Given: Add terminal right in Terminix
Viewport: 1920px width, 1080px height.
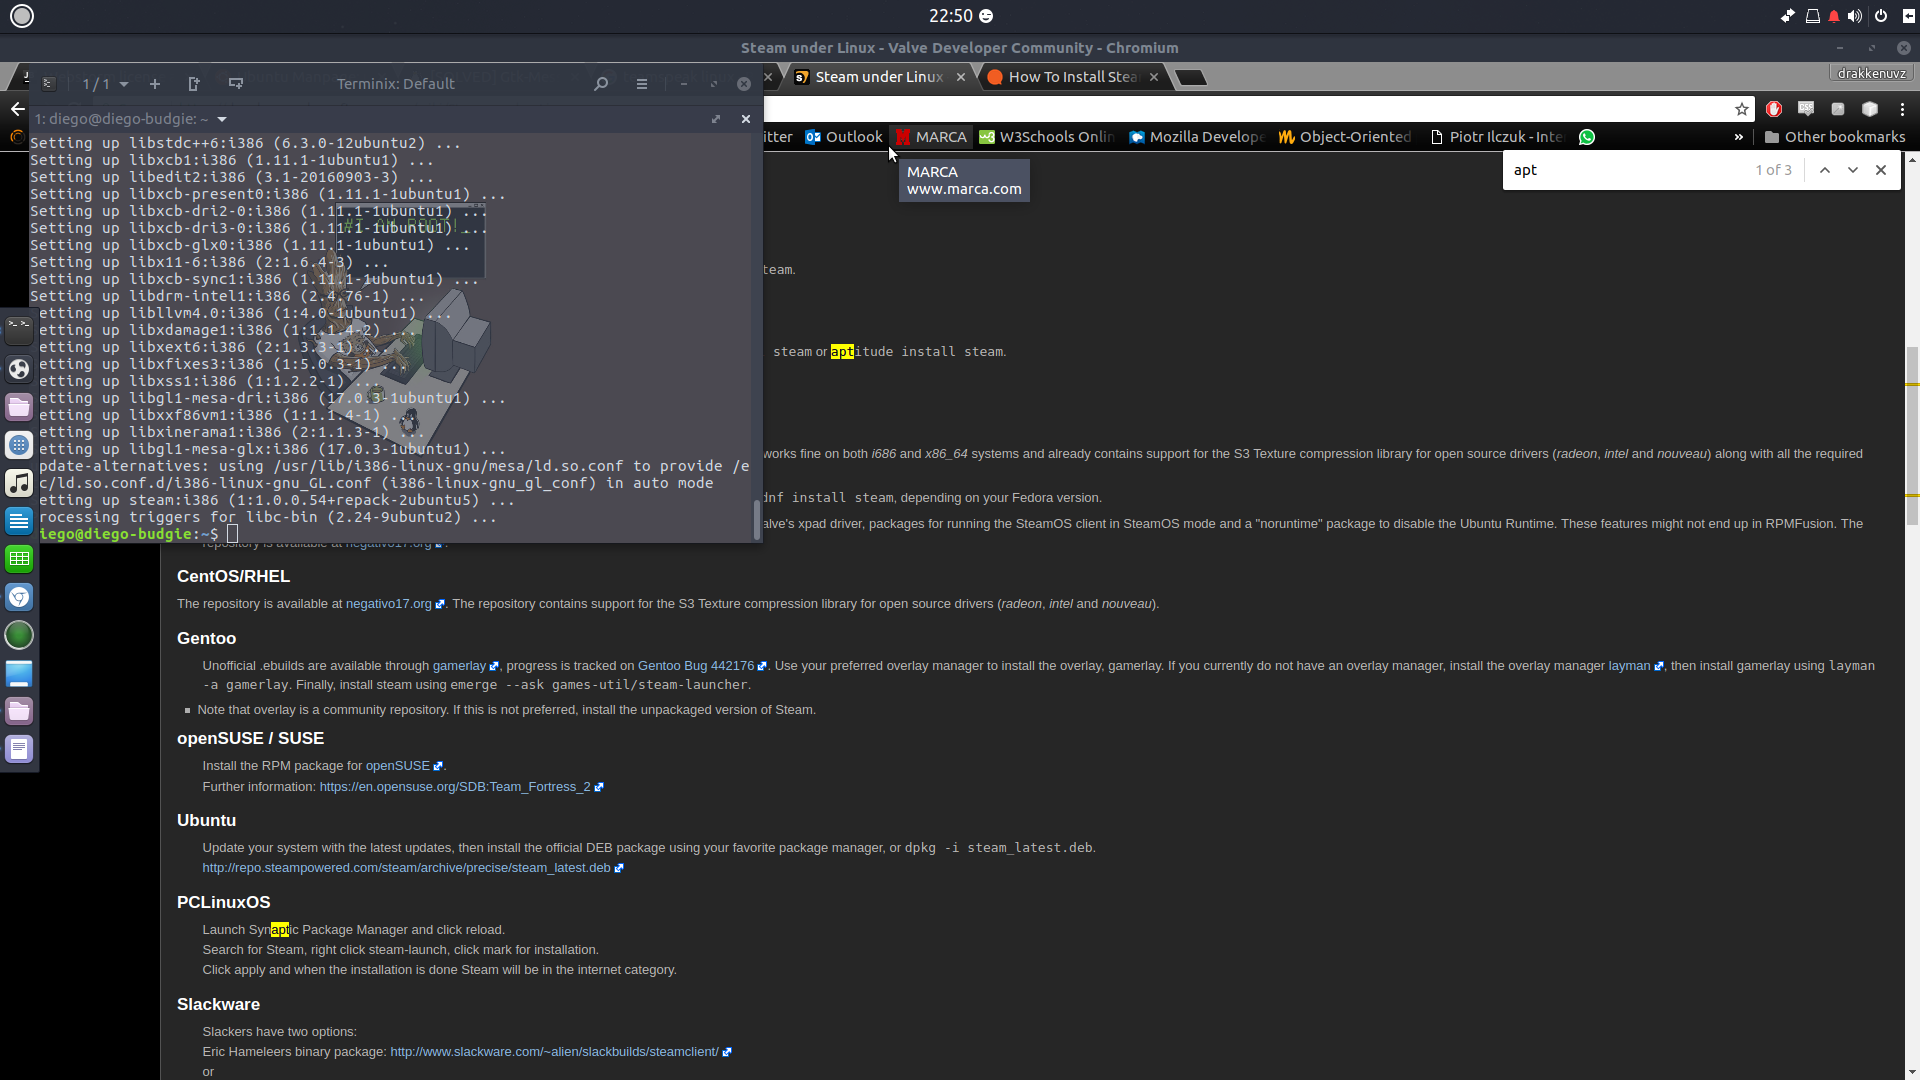Looking at the screenshot, I should 194,84.
